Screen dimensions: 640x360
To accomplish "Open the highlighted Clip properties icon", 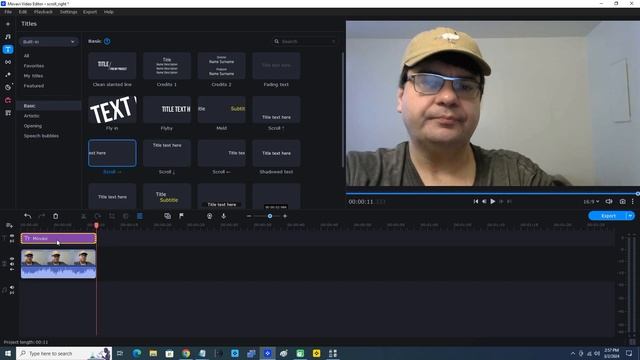I will pos(140,216).
